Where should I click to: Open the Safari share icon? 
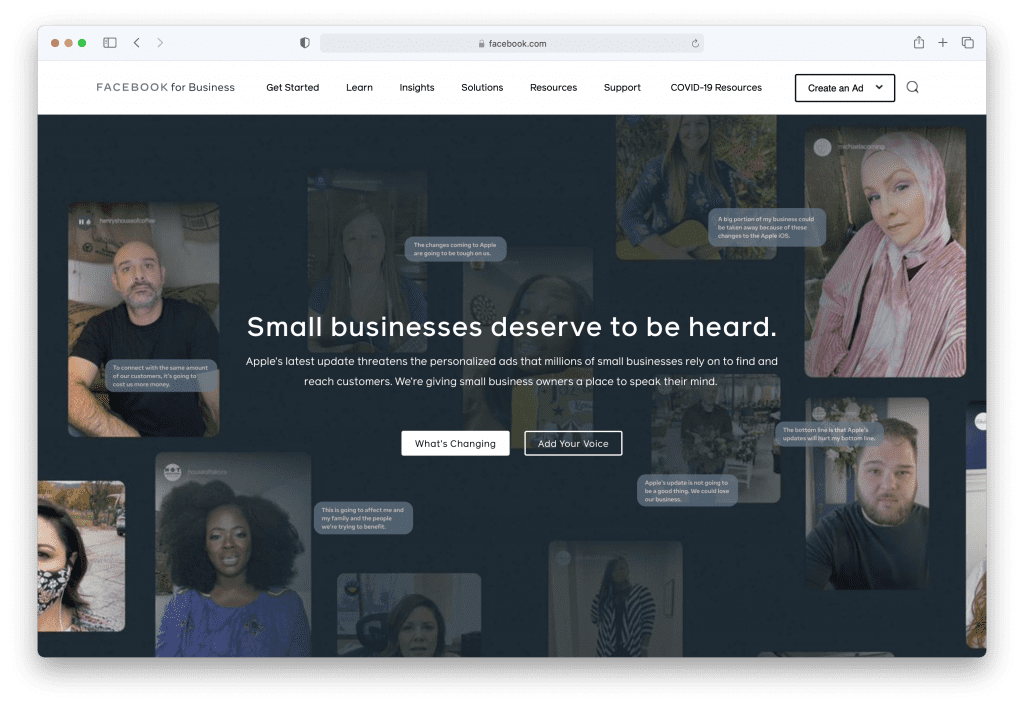[919, 42]
